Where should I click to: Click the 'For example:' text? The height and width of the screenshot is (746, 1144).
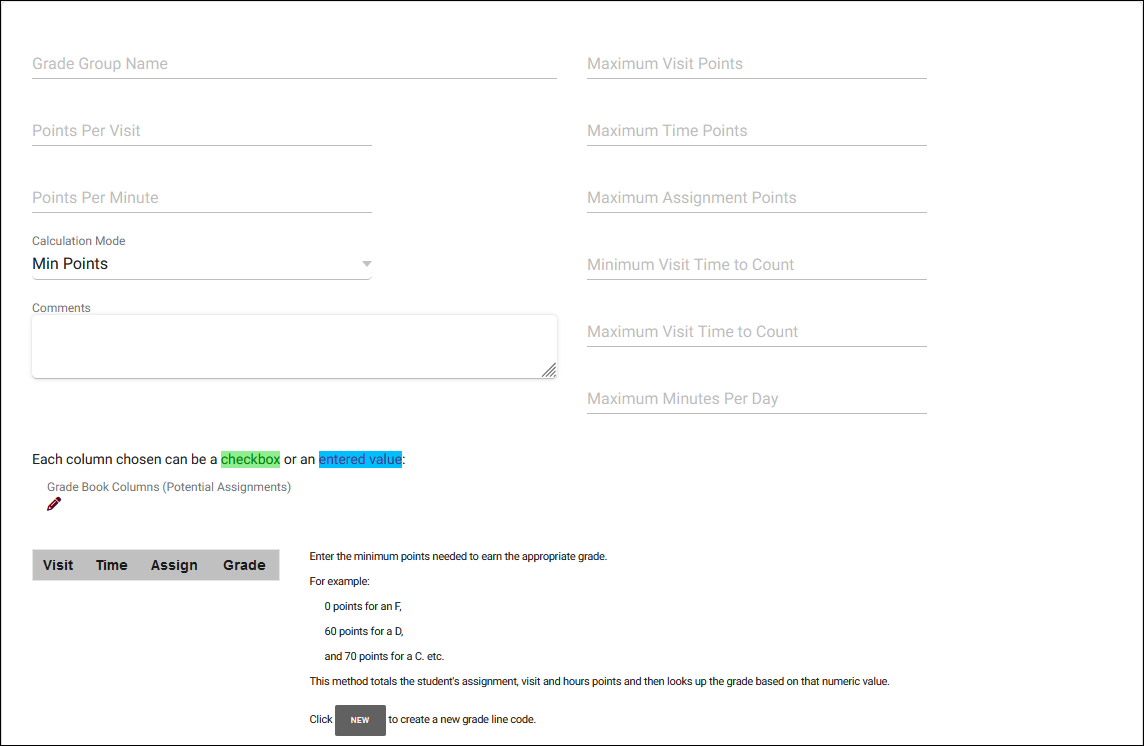pyautogui.click(x=339, y=582)
